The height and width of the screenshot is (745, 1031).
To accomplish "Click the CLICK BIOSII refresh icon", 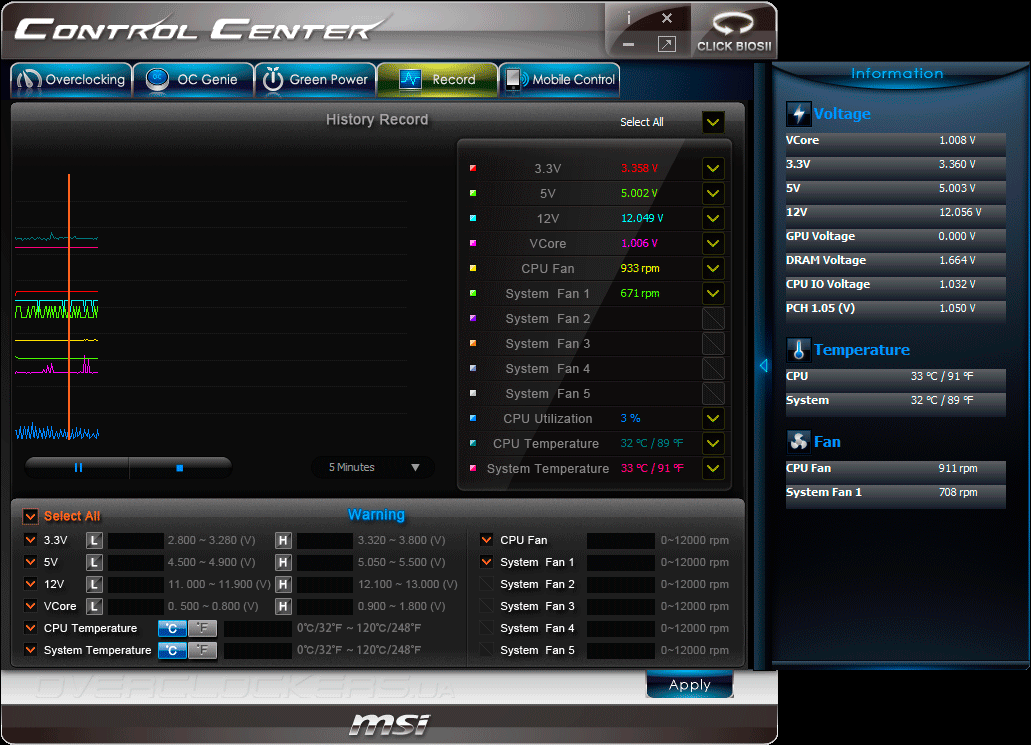I will pos(733,24).
